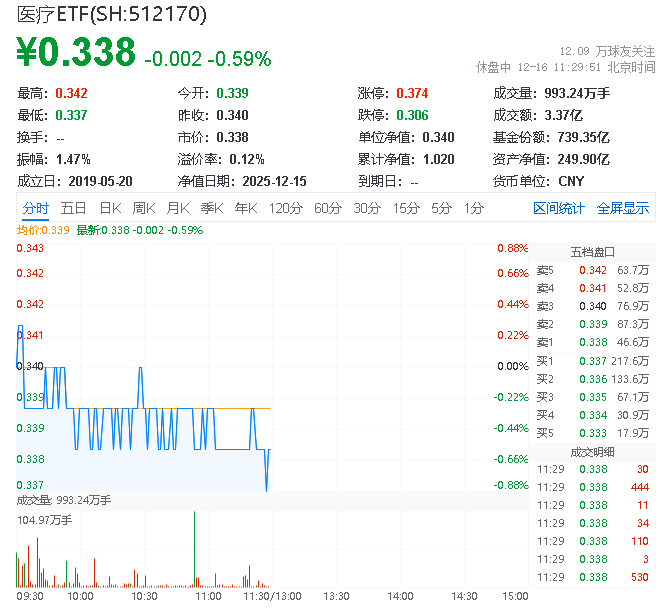The height and width of the screenshot is (615, 656).
Task: Select the 五日 chart tab
Action: [73, 208]
